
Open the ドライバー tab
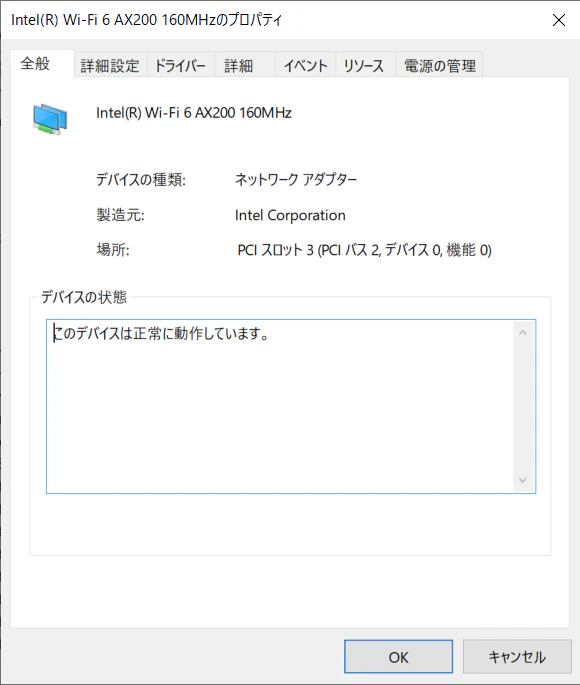click(x=180, y=66)
